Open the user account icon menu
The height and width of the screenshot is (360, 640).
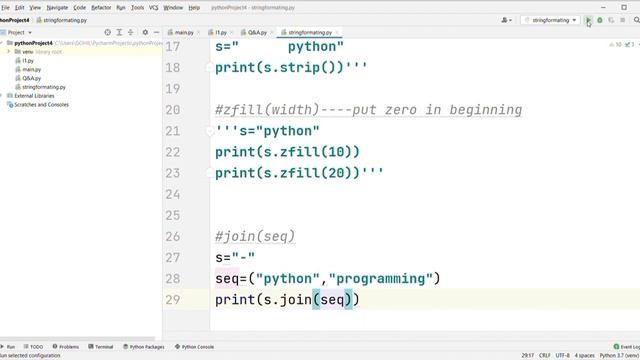[x=507, y=20]
